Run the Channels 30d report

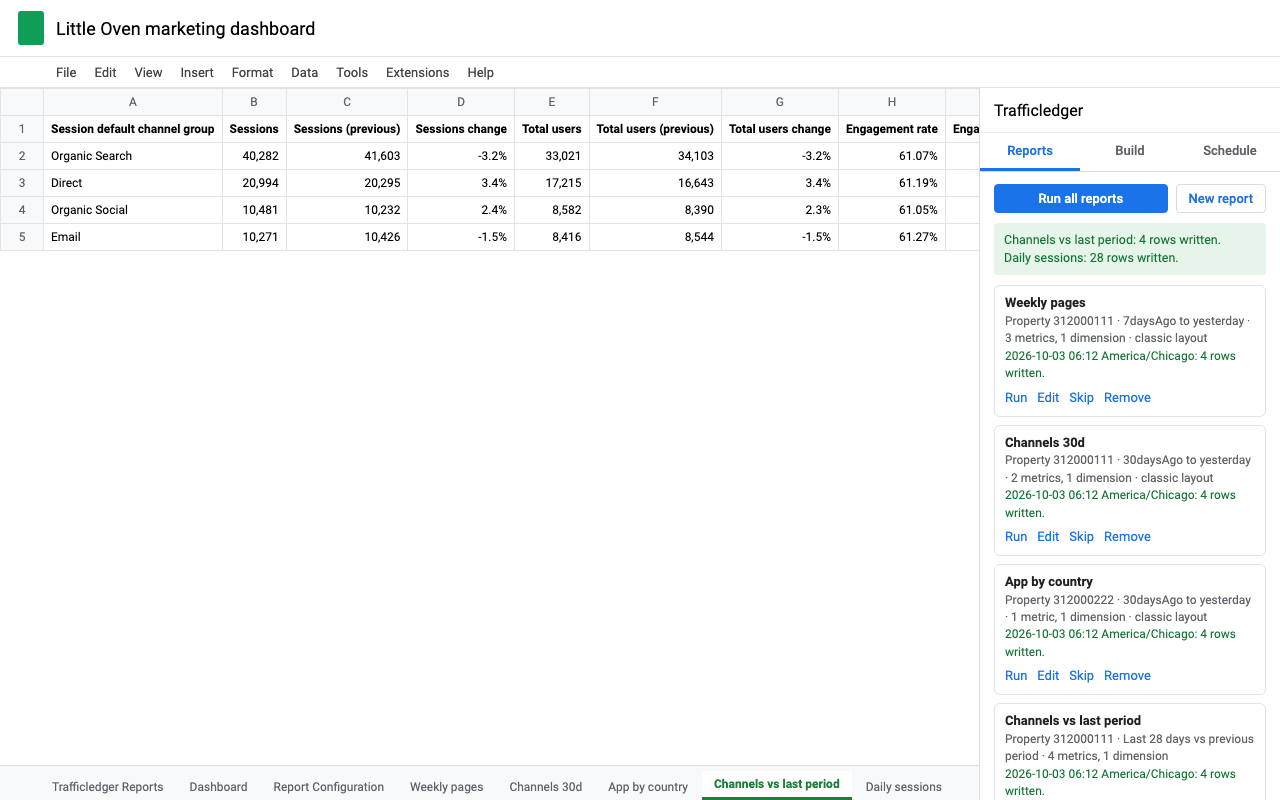click(1016, 536)
